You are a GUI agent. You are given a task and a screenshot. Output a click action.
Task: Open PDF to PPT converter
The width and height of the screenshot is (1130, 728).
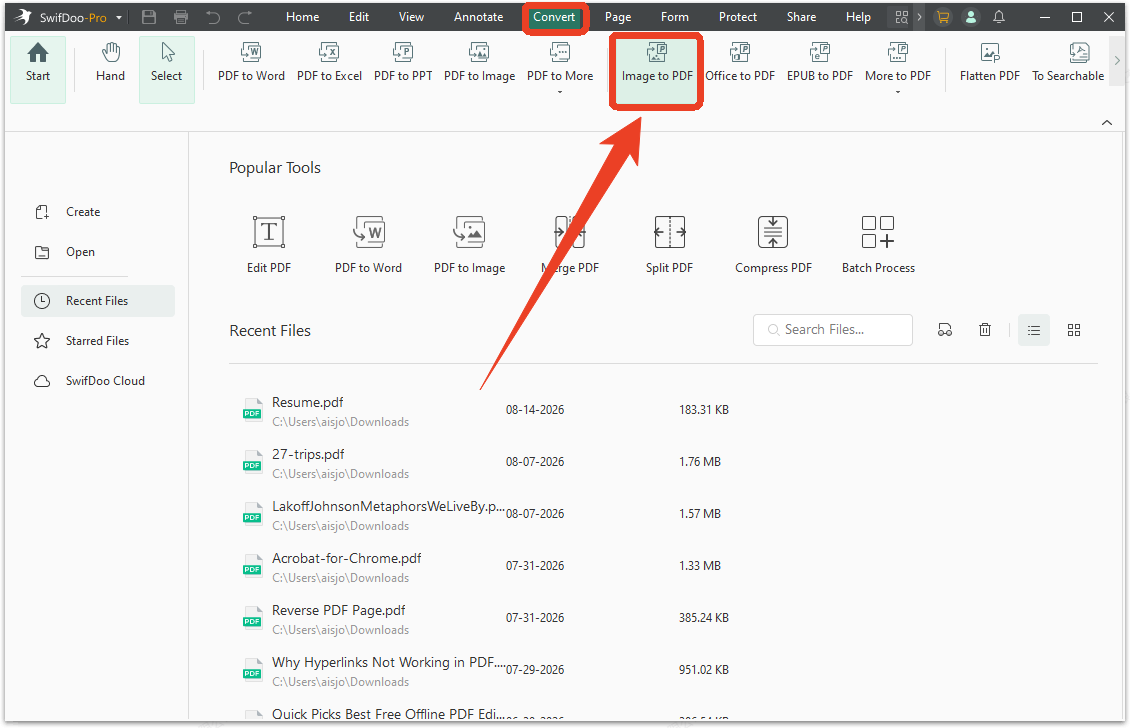point(403,63)
